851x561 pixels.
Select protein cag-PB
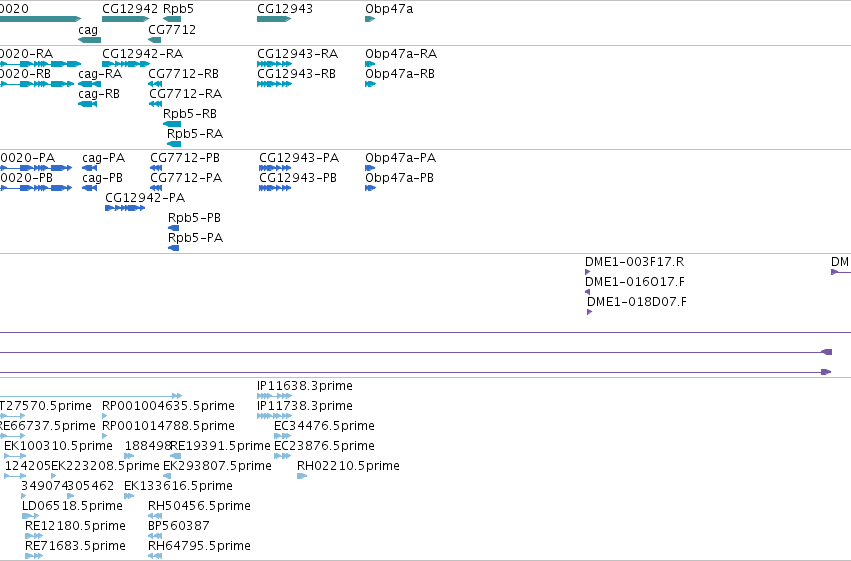tap(103, 178)
